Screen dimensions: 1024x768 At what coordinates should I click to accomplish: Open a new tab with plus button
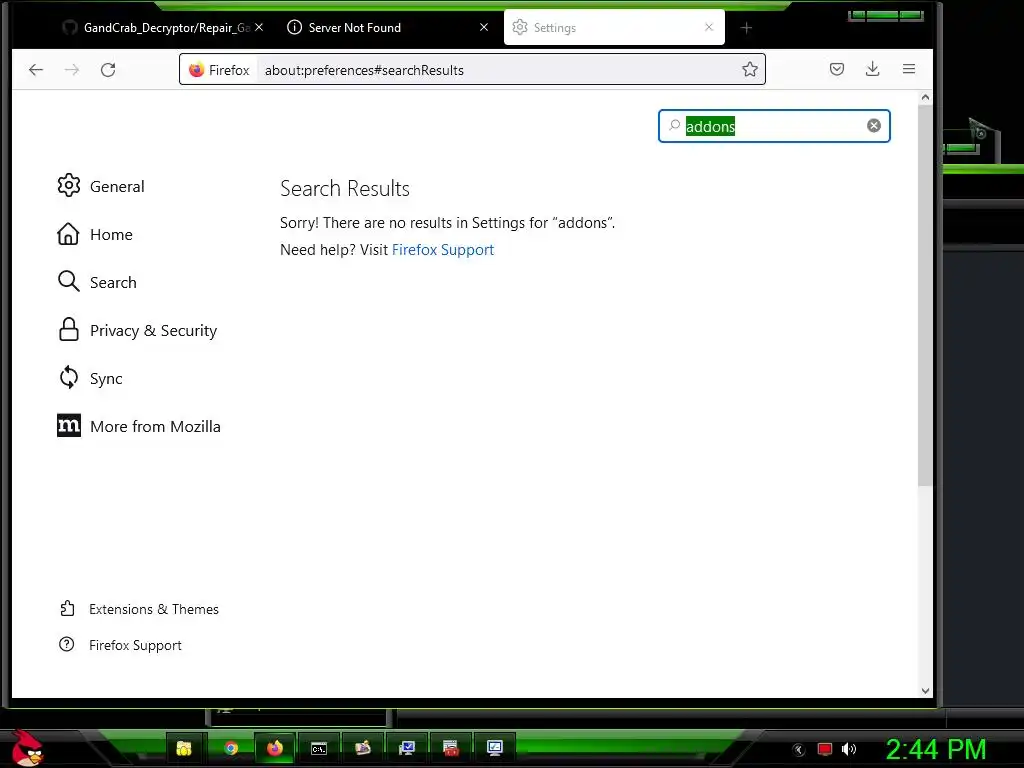(746, 27)
